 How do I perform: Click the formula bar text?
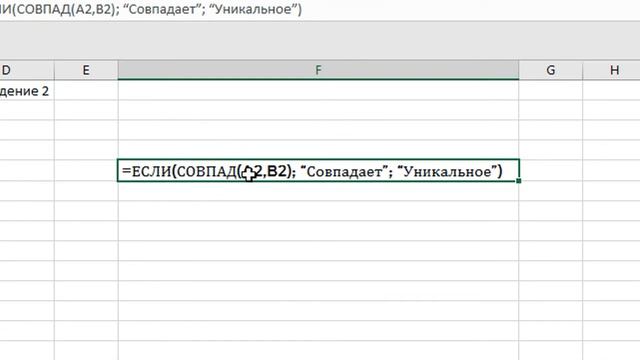(151, 9)
